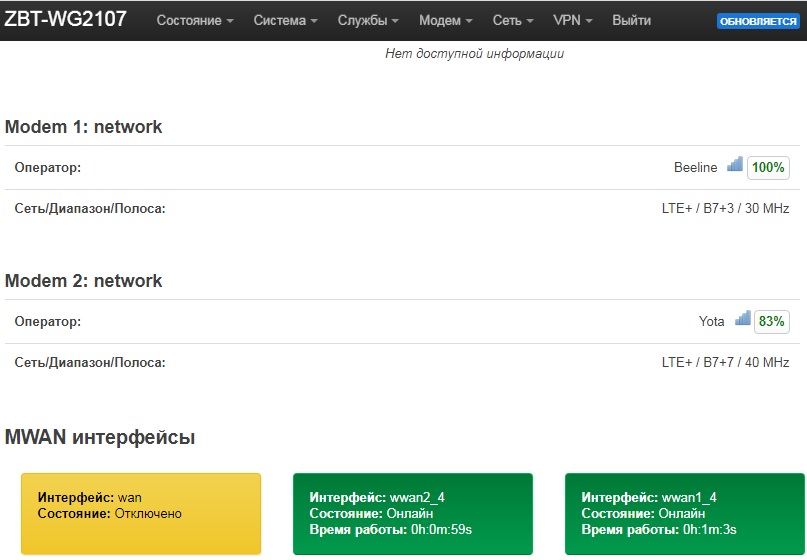The image size is (807, 560).
Task: Click the MWAN интерфейсы heading
Action: (100, 437)
